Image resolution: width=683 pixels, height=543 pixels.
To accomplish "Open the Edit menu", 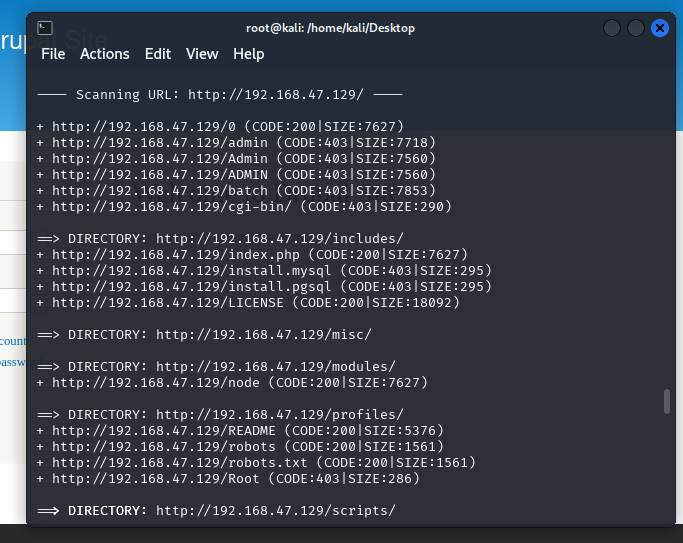I will point(158,54).
